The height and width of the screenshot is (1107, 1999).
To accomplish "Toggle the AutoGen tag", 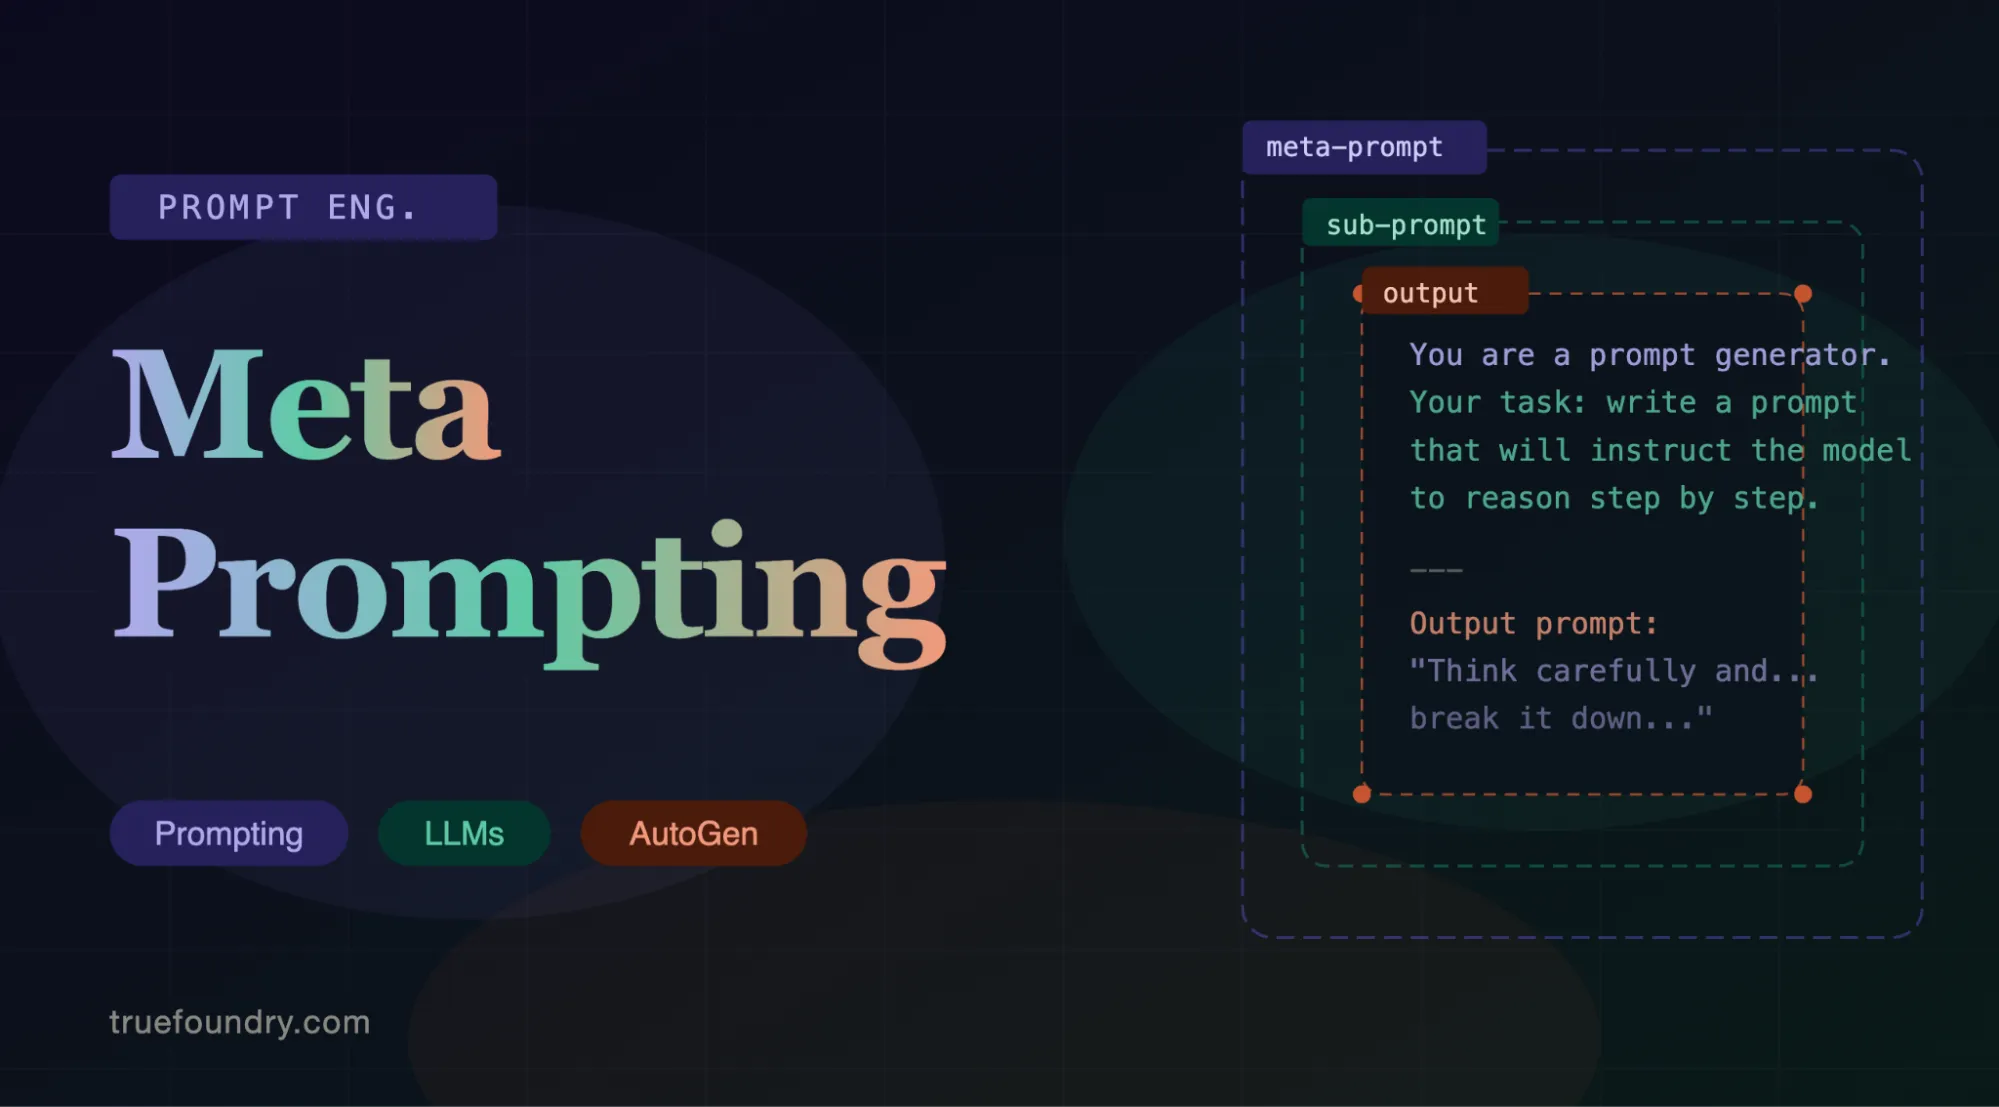I will (693, 833).
